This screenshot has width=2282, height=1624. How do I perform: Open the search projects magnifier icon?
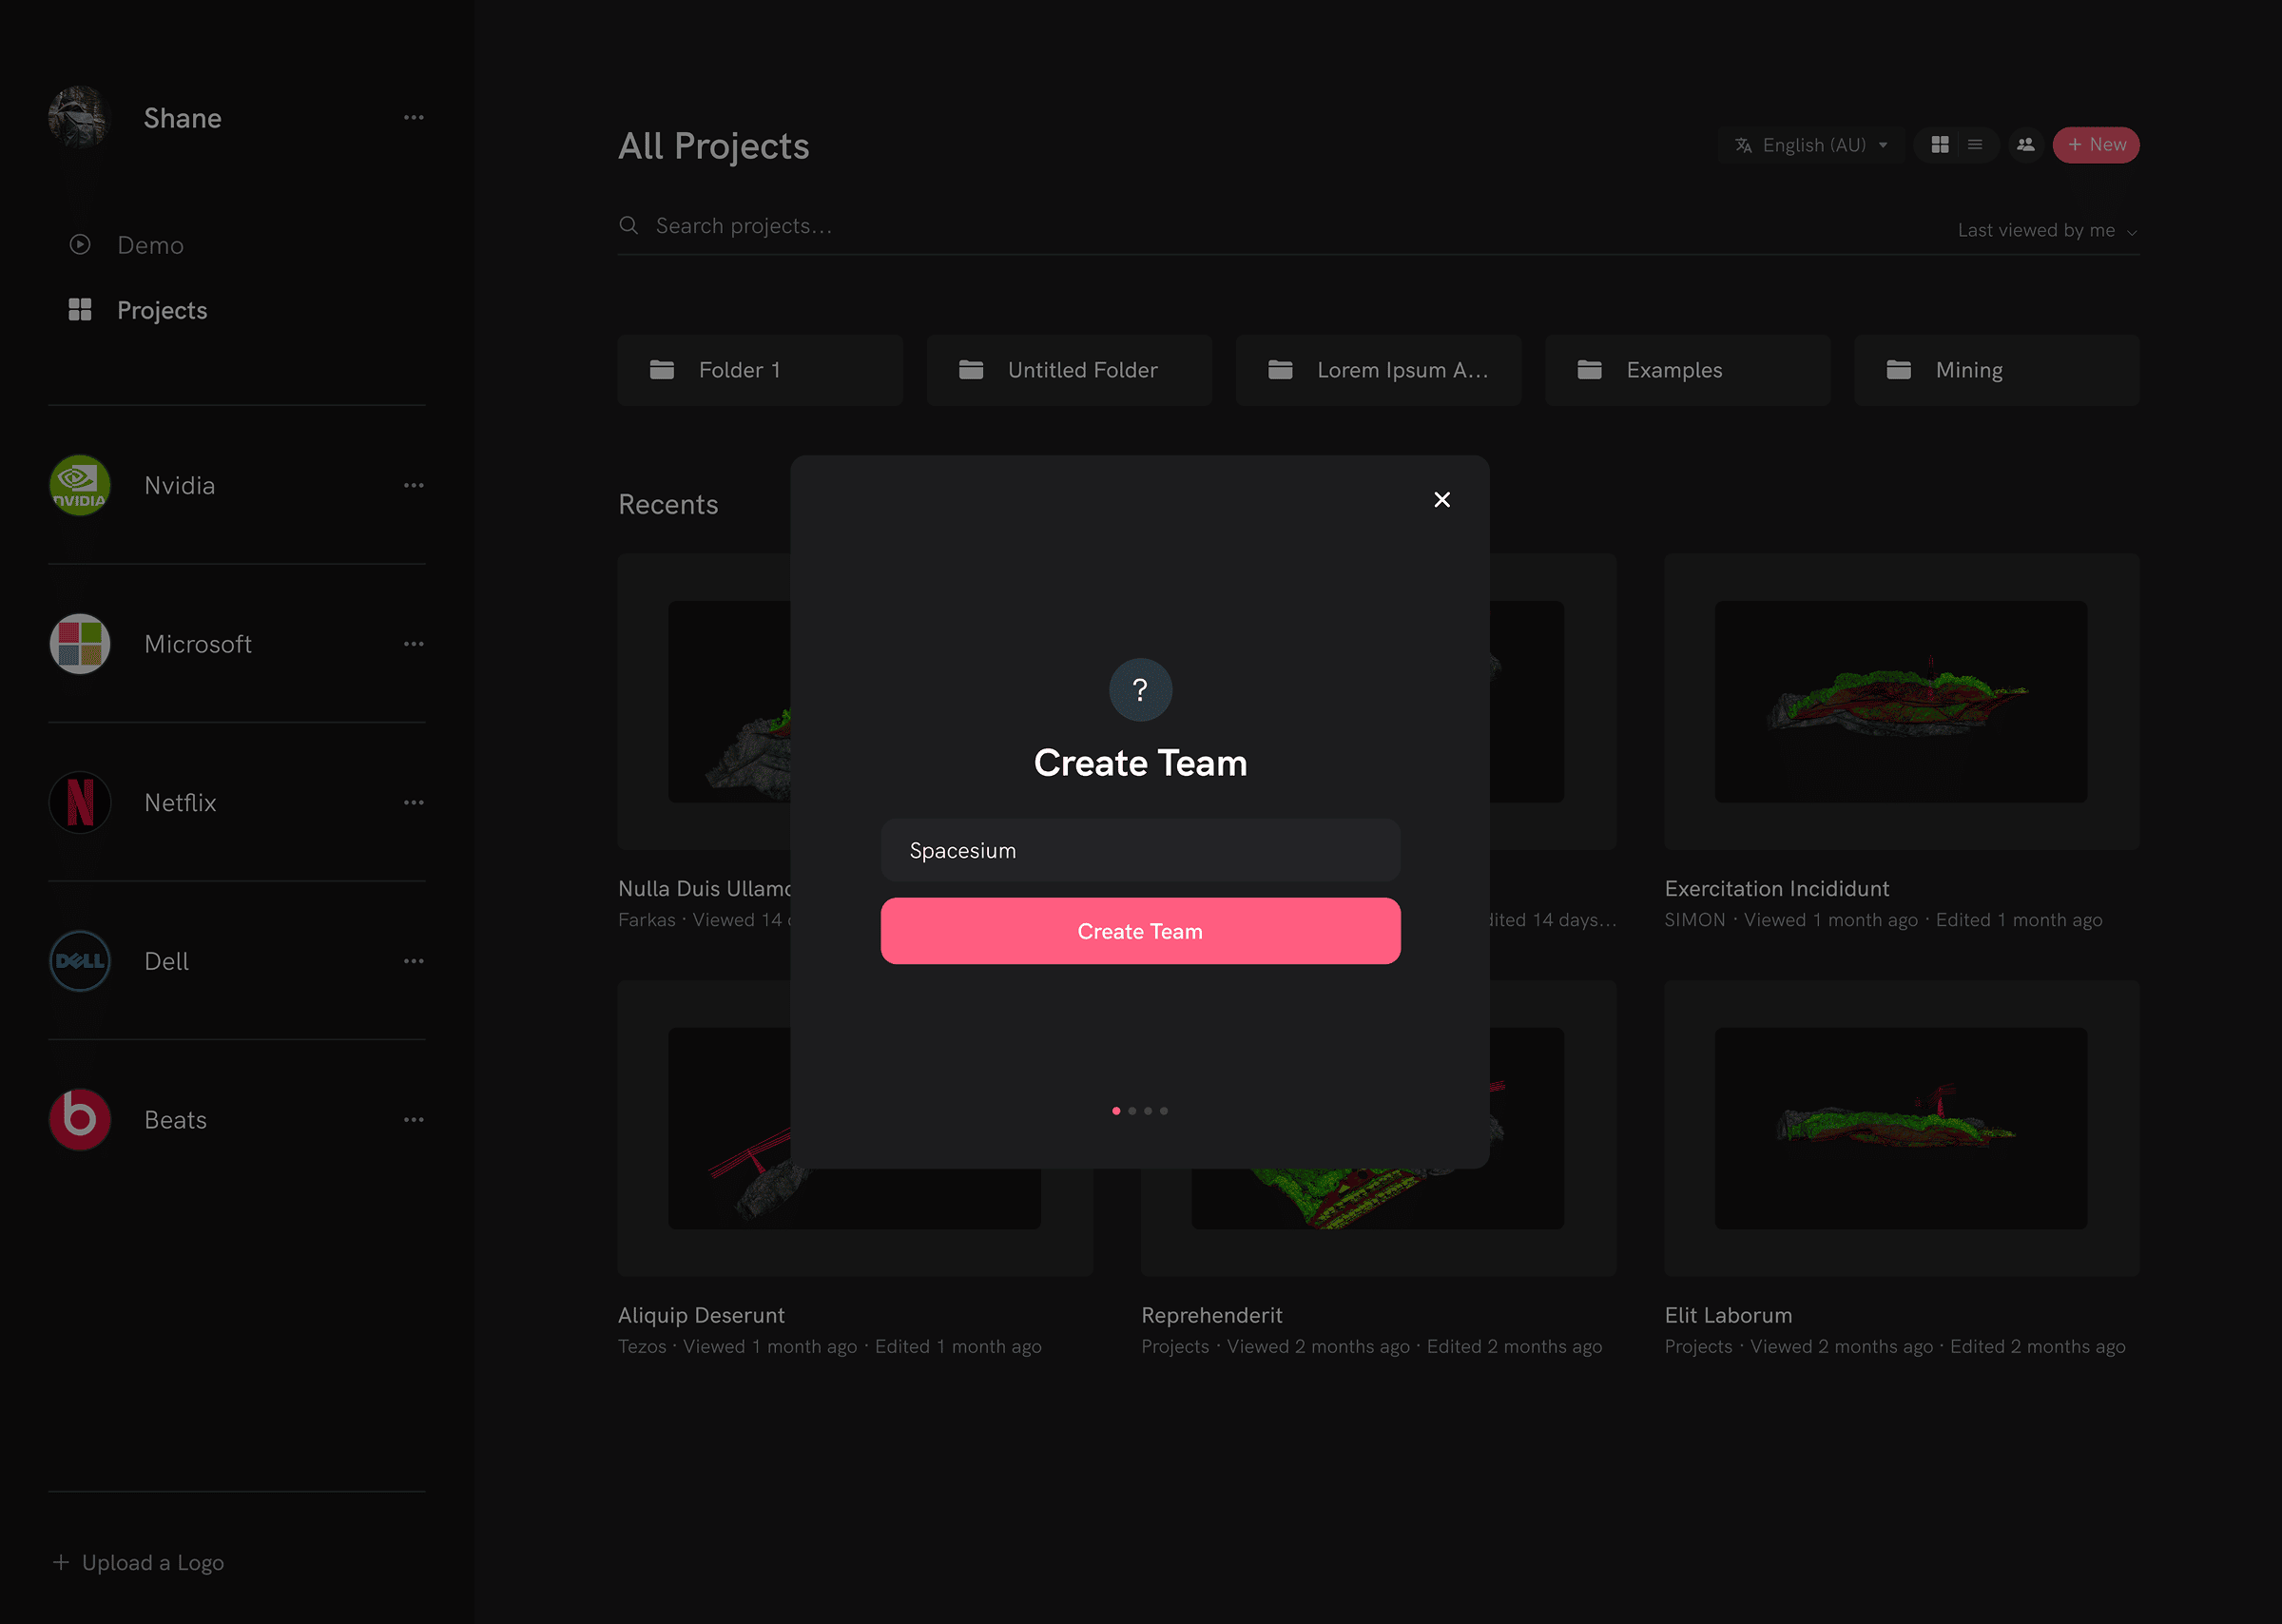[629, 225]
